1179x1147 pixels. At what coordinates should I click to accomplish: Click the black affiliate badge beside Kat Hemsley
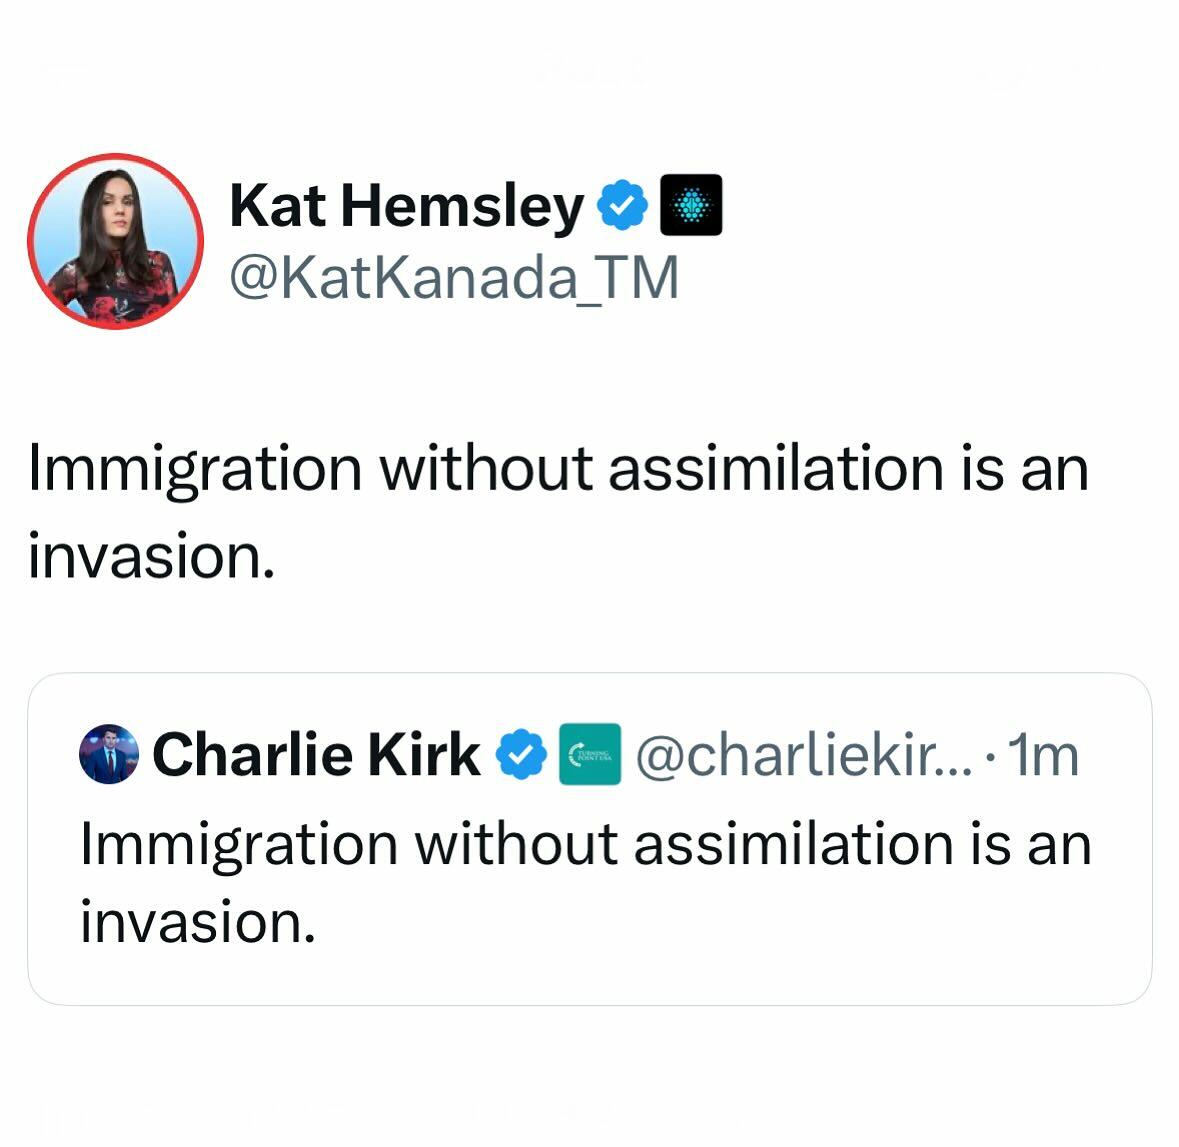pyautogui.click(x=691, y=206)
